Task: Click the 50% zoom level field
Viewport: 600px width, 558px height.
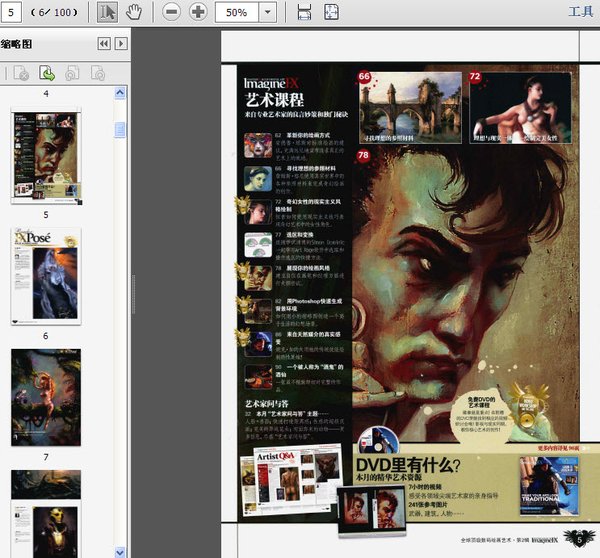Action: click(x=236, y=13)
